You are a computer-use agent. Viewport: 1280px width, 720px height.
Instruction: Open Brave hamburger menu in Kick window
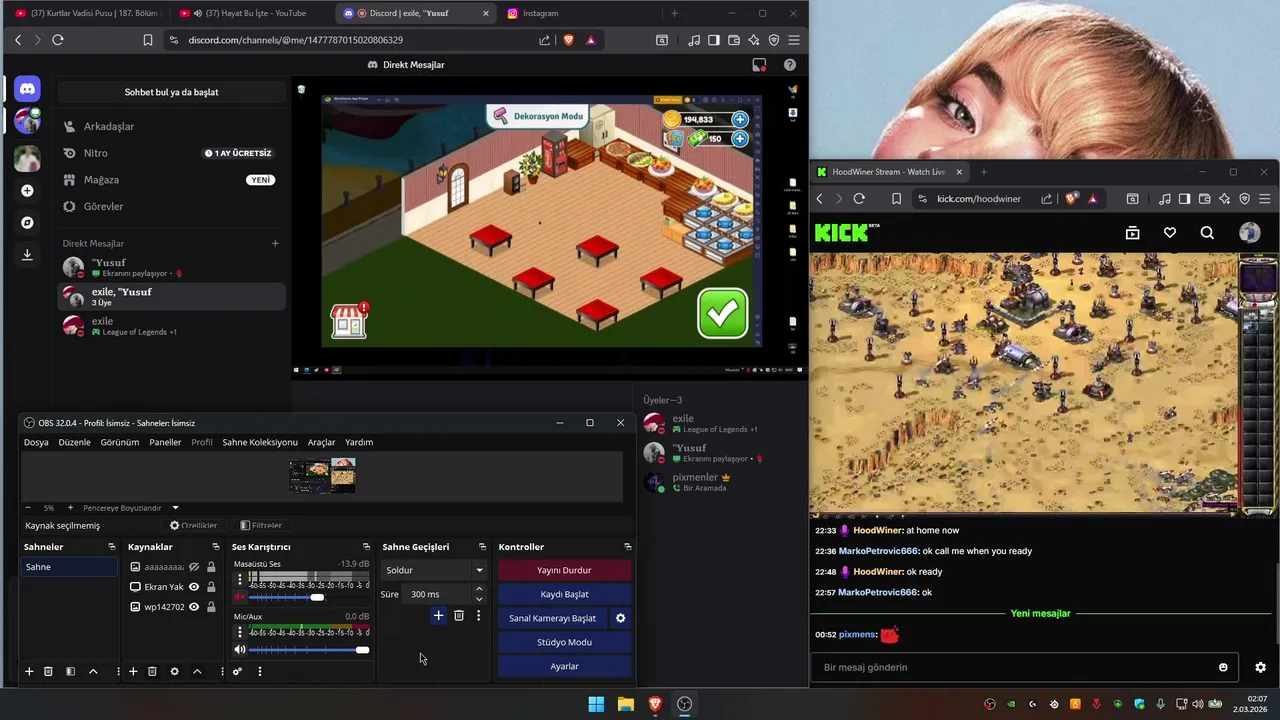(x=1265, y=199)
